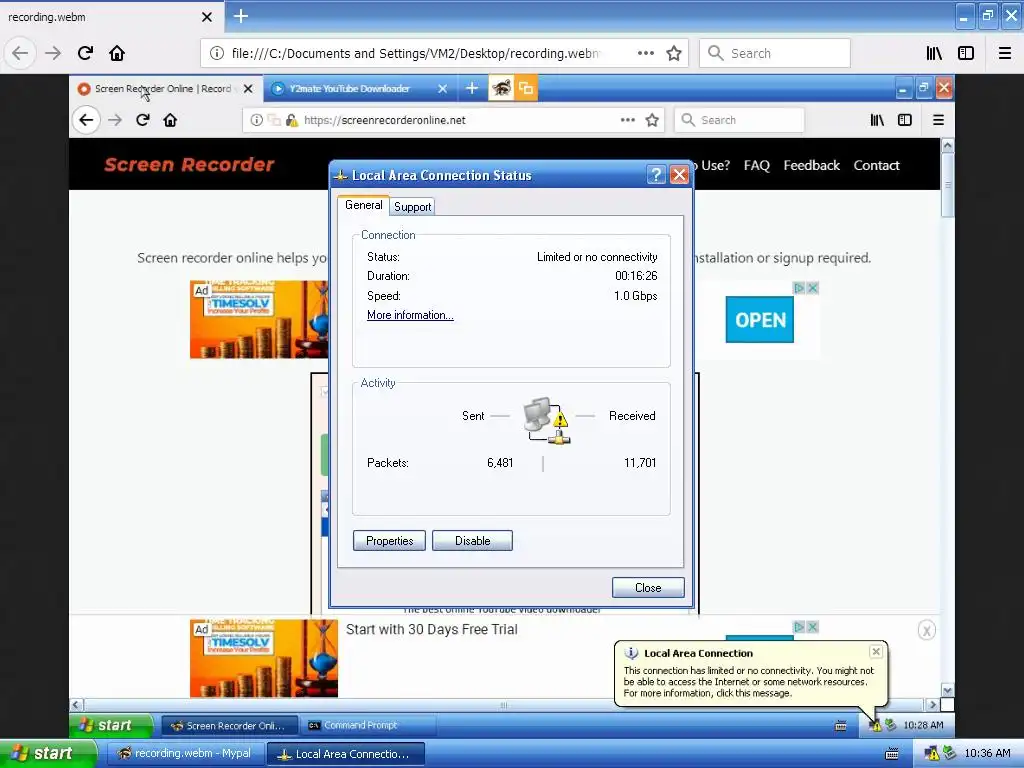Show site info icon for file URL
Screen dimensions: 1024x768
click(x=216, y=53)
